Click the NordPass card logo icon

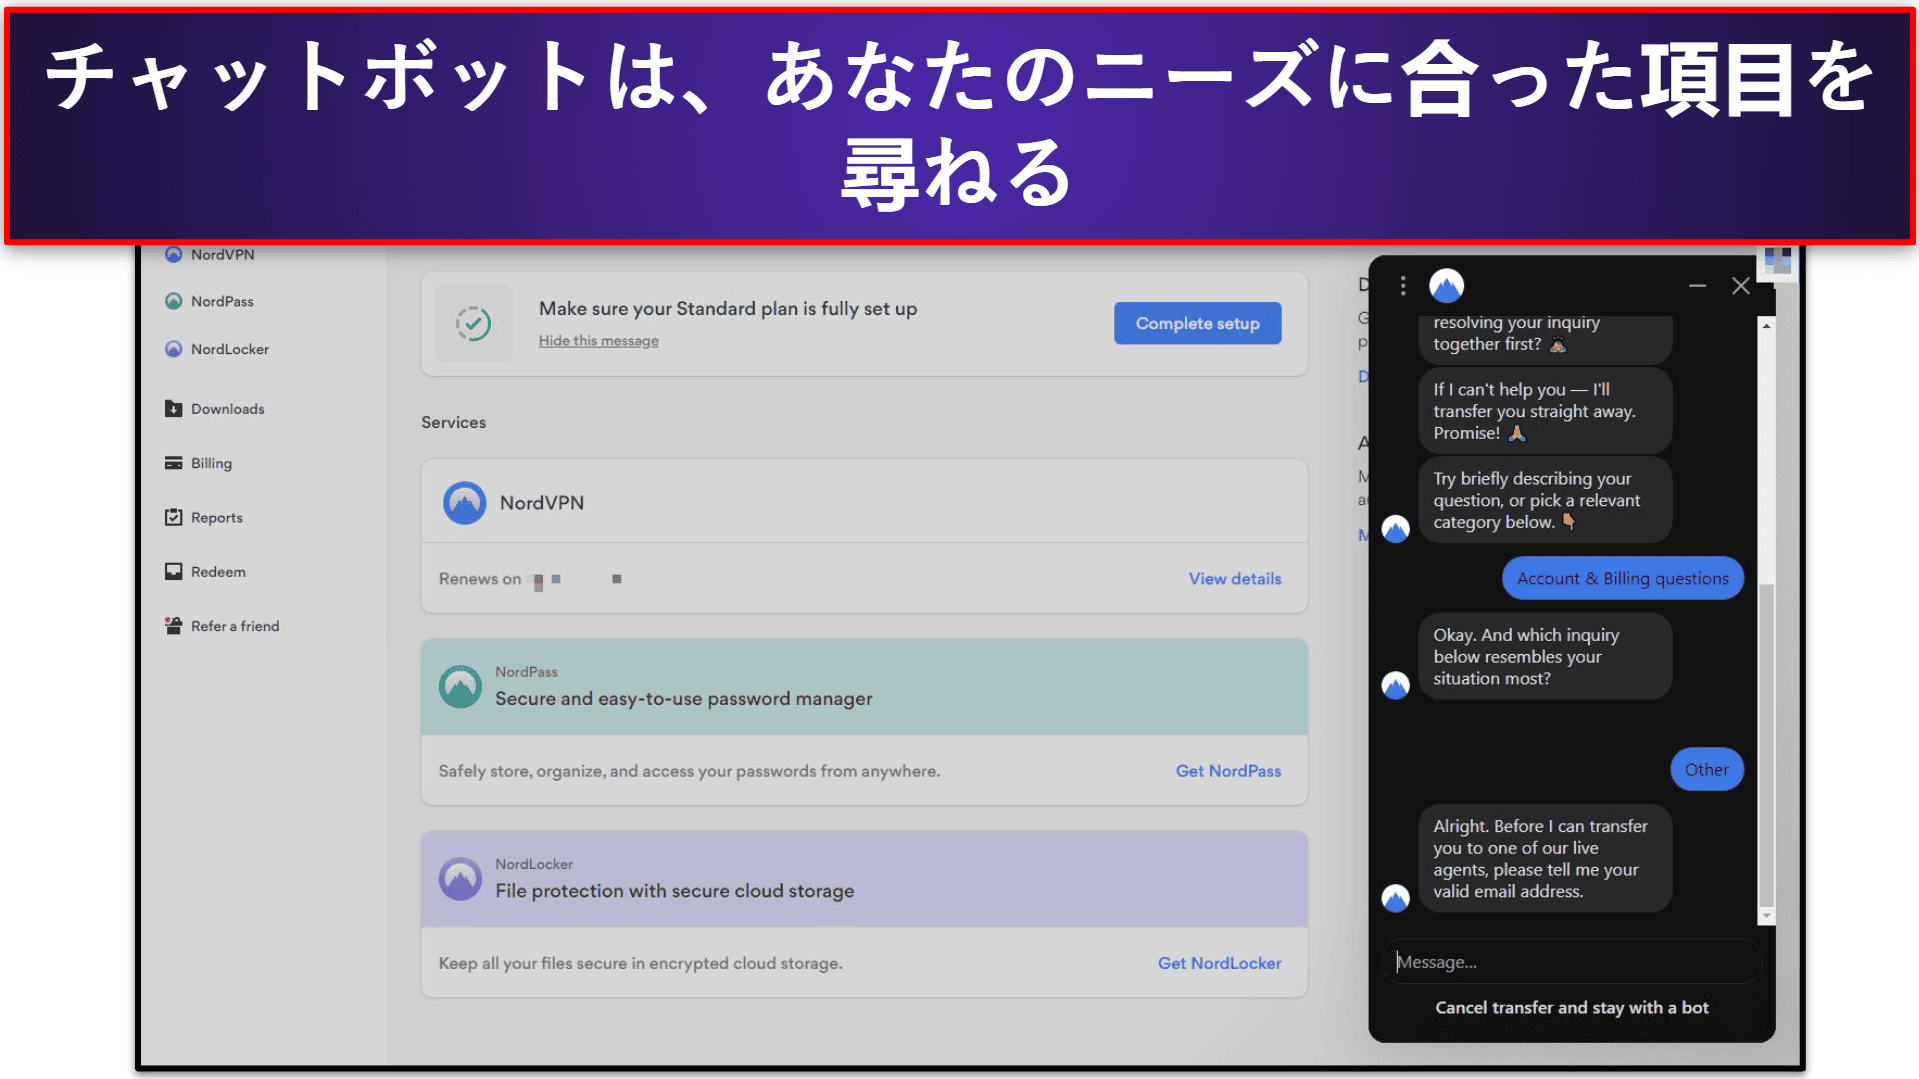(460, 687)
